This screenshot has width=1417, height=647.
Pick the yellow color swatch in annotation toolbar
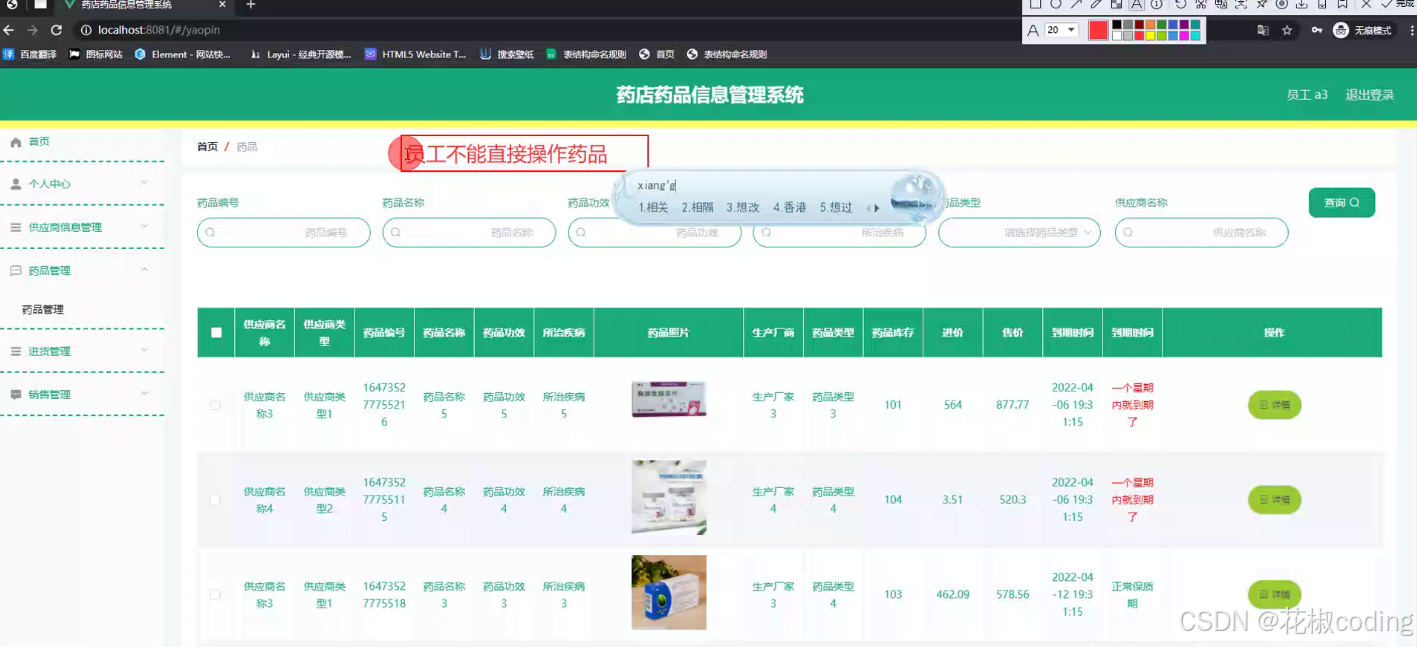(1150, 35)
